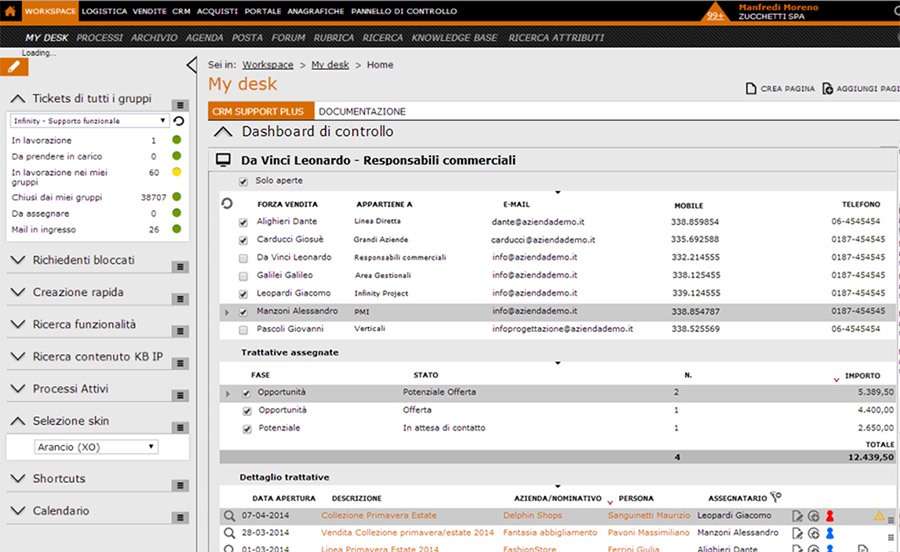Open the Arancio (XO) skin dropdown
The width and height of the screenshot is (900, 552).
96,447
